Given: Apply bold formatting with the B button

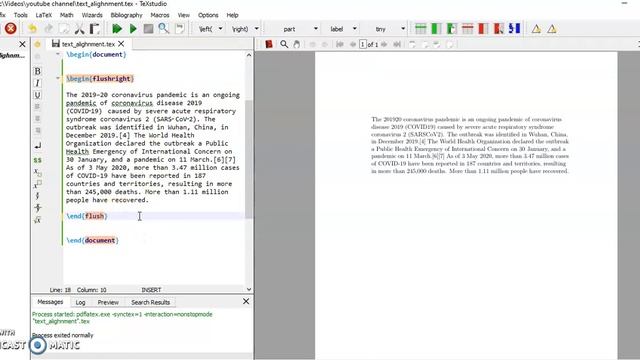Looking at the screenshot, I should point(38,71).
